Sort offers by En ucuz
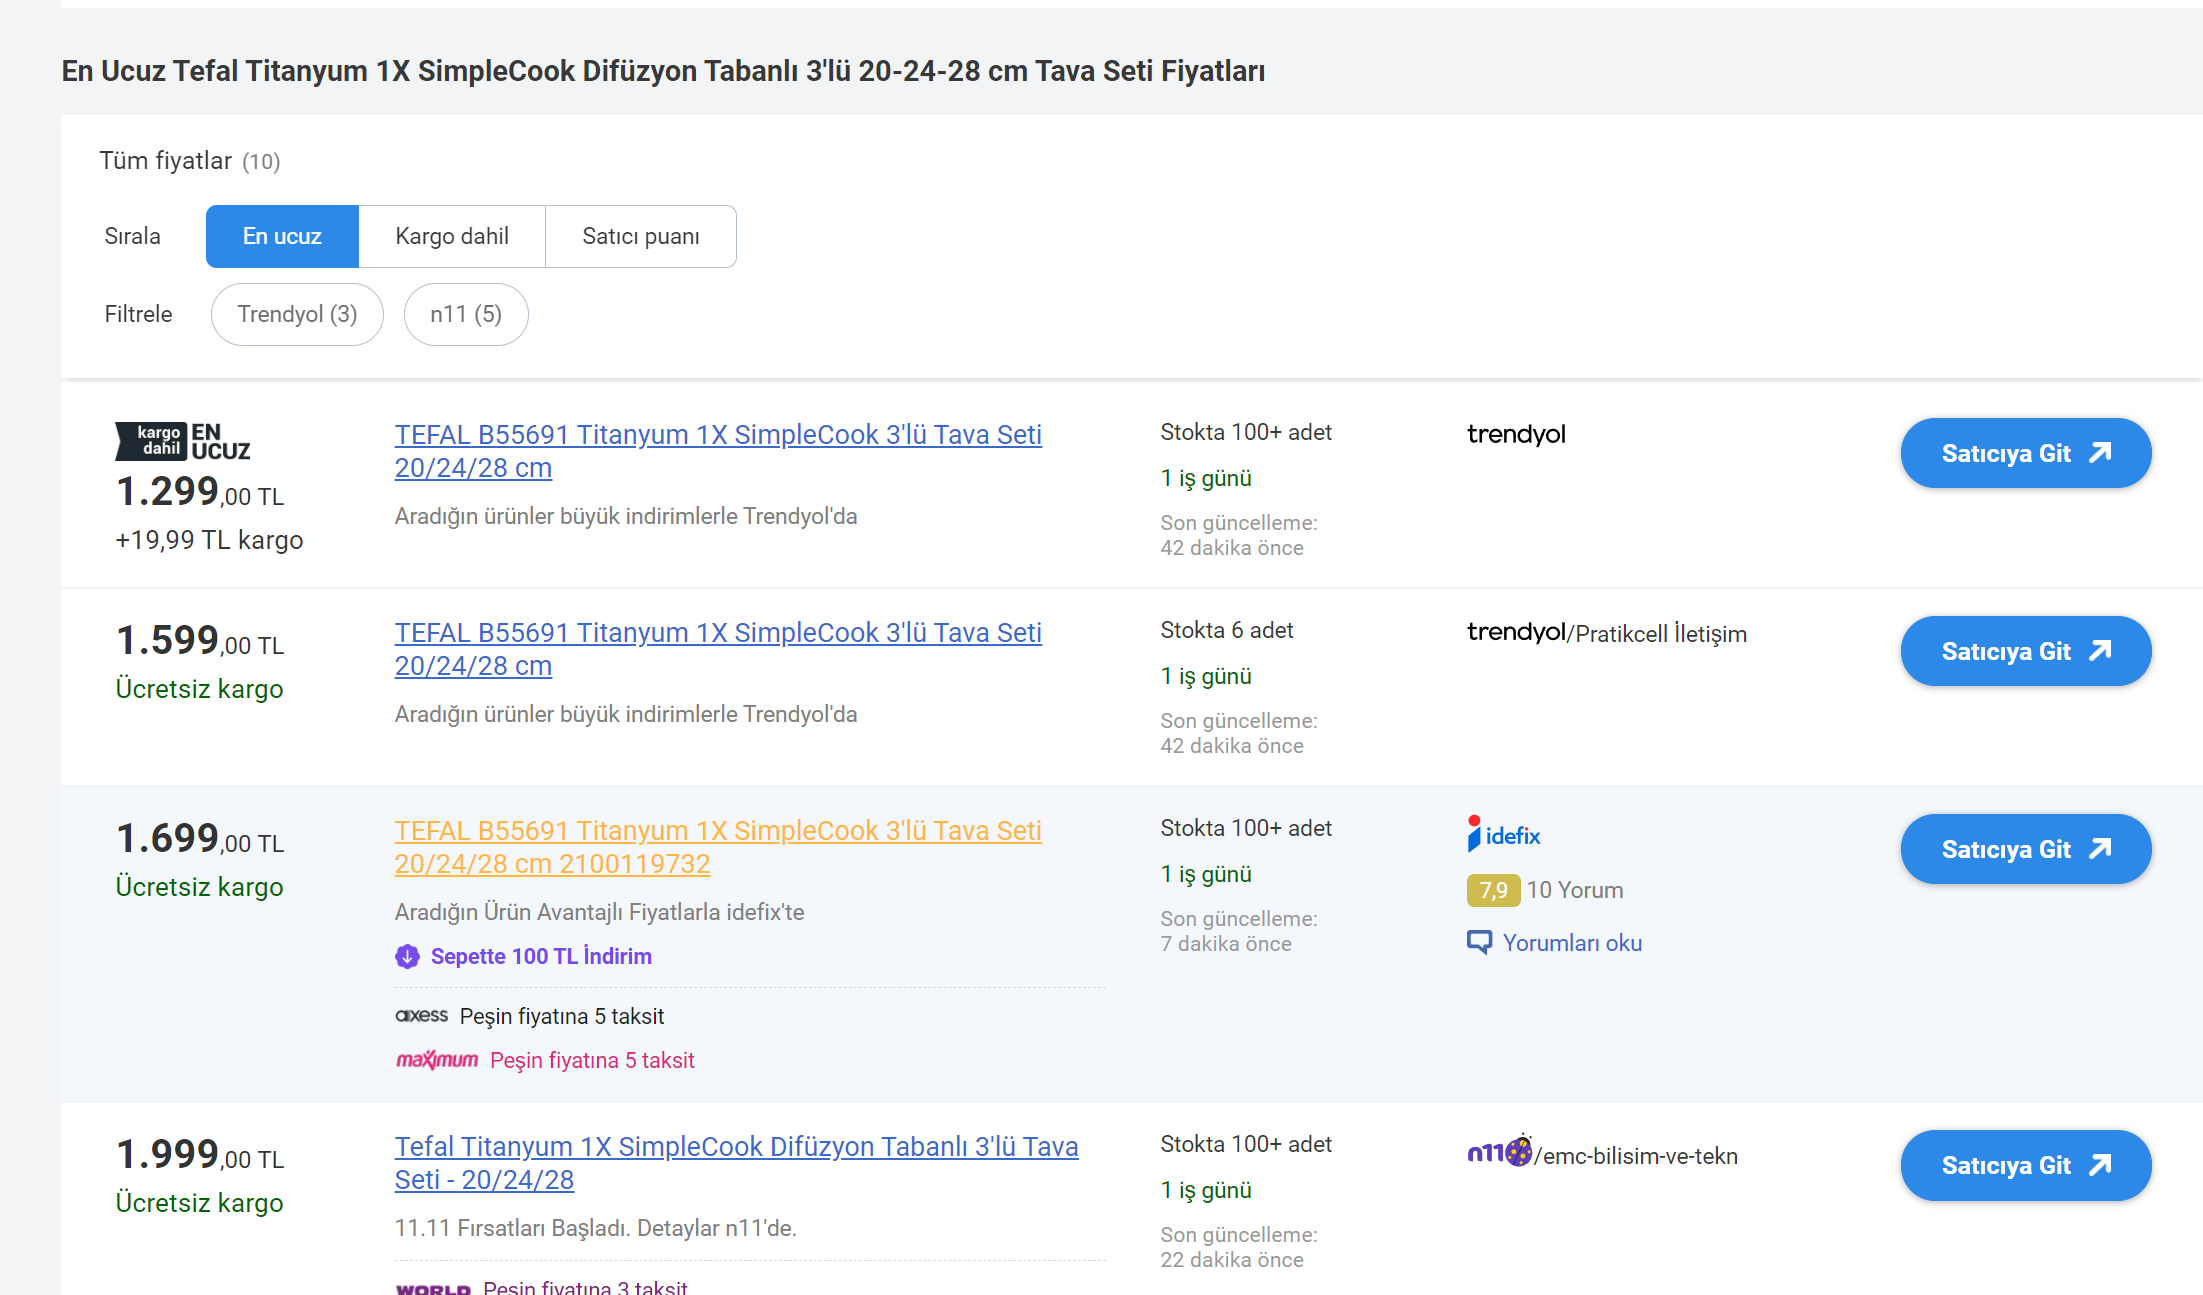Screen dimensions: 2203x1295 click(282, 236)
